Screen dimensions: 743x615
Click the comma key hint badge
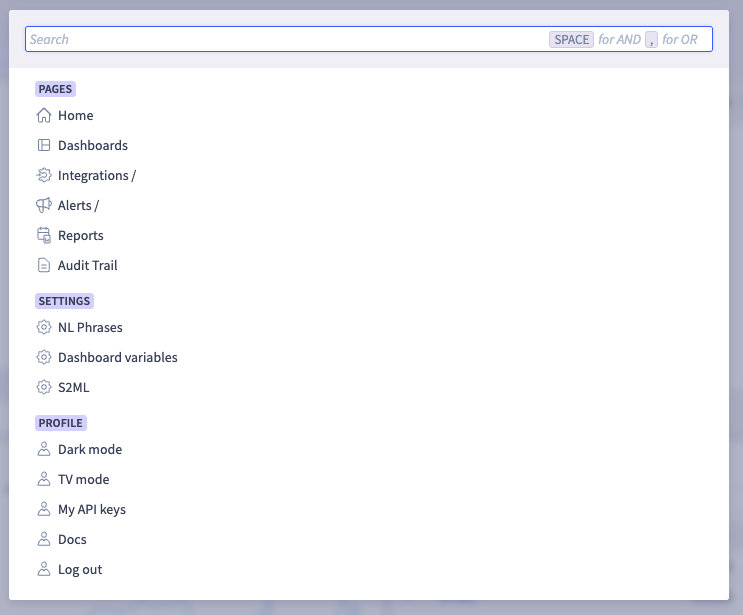point(652,39)
